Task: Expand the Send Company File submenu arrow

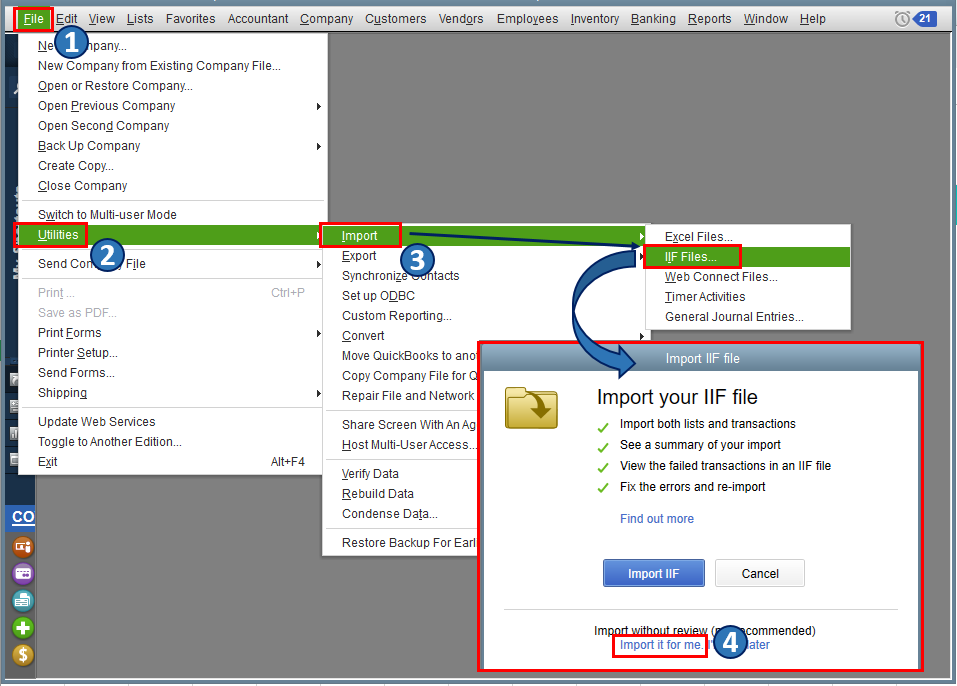Action: pyautogui.click(x=319, y=264)
